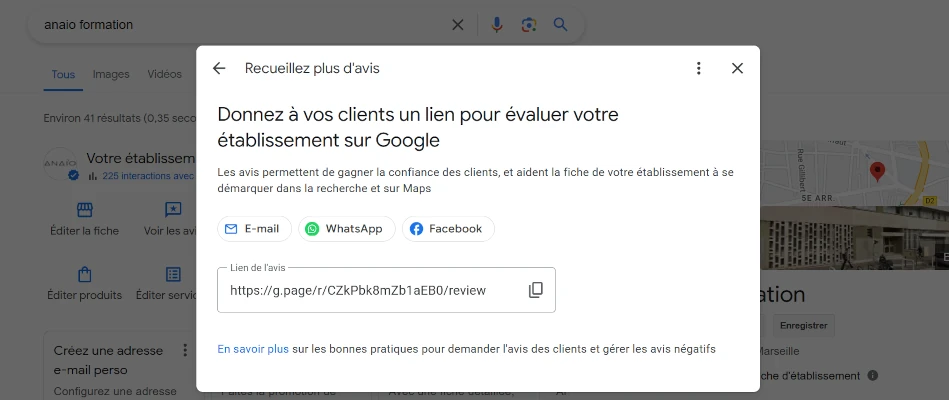
Task: Click the Créez une adresse e-mail perso card title
Action: (108, 360)
